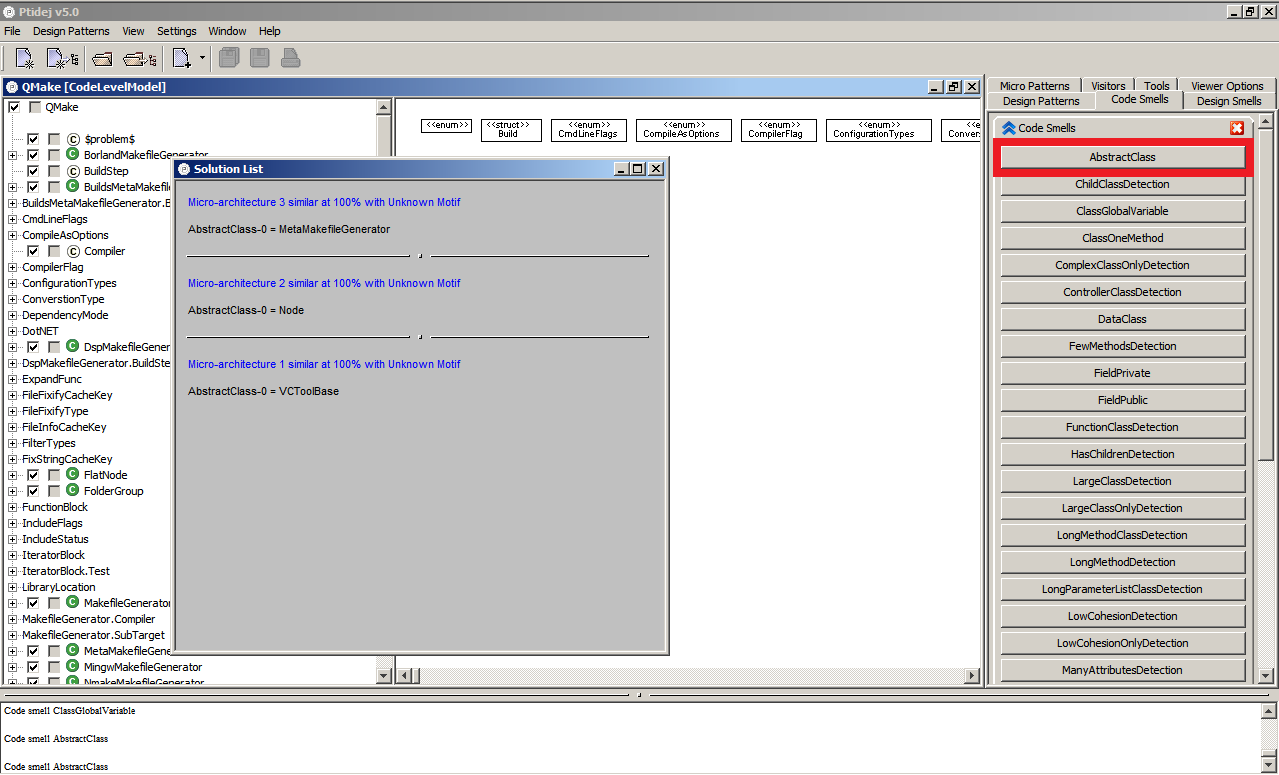Open a model using the folder-with-tree icon
This screenshot has height=775, width=1279.
(137, 57)
